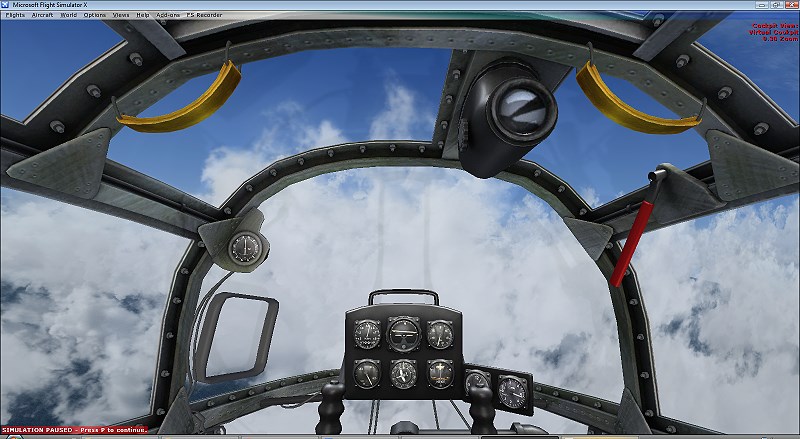Viewport: 800px width, 439px height.
Task: Click the left control yoke grip
Action: pos(331,407)
